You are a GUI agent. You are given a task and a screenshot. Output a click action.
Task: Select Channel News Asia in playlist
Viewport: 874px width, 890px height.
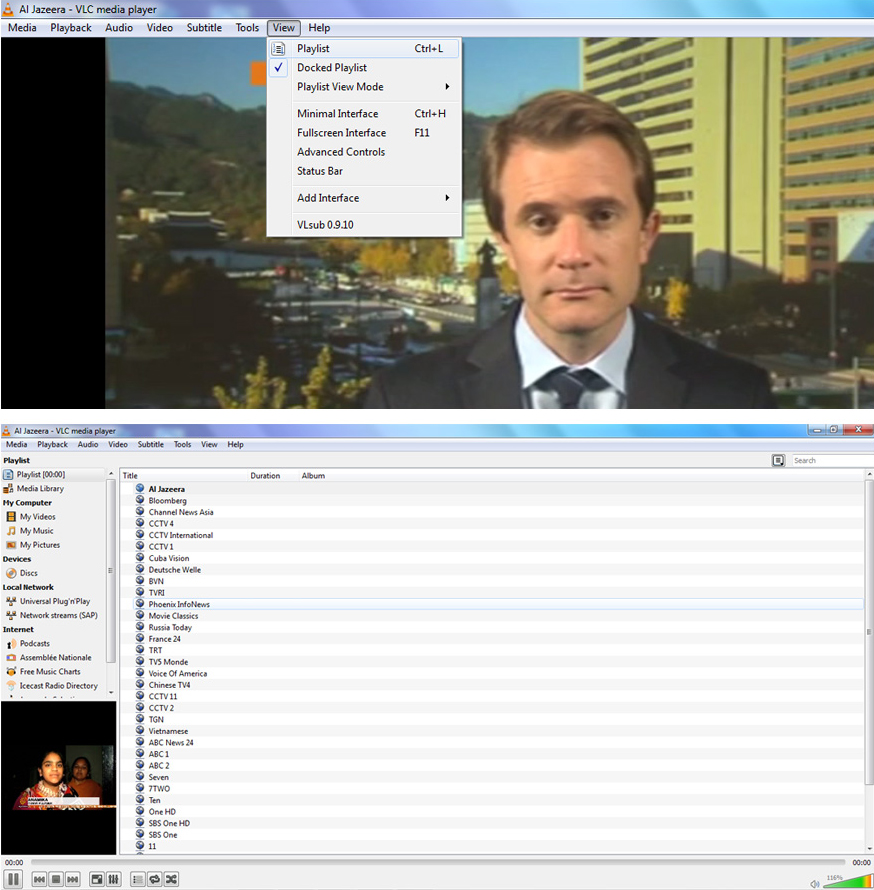(x=181, y=512)
